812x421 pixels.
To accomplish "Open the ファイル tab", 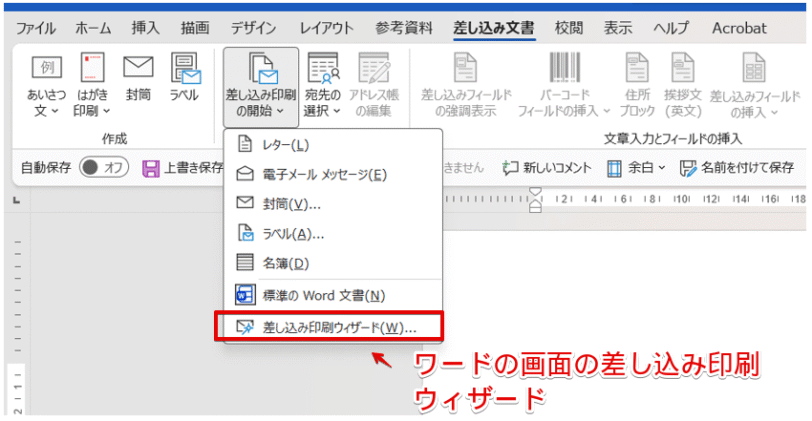I will pos(36,28).
